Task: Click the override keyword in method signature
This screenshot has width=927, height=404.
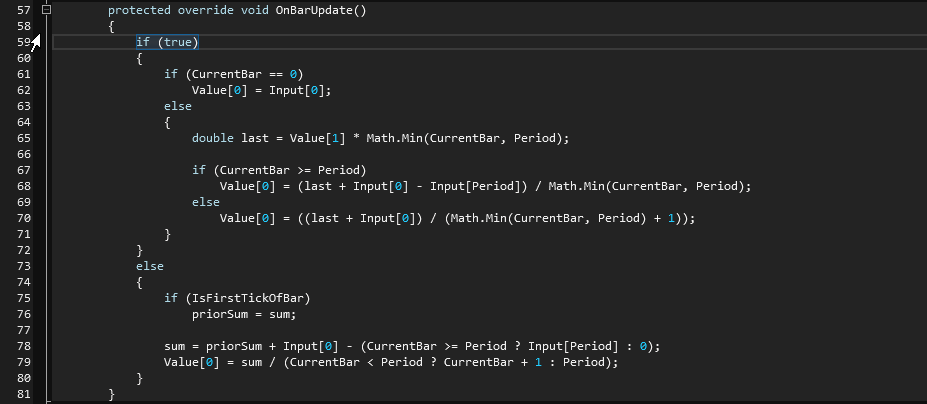Action: (x=212, y=10)
